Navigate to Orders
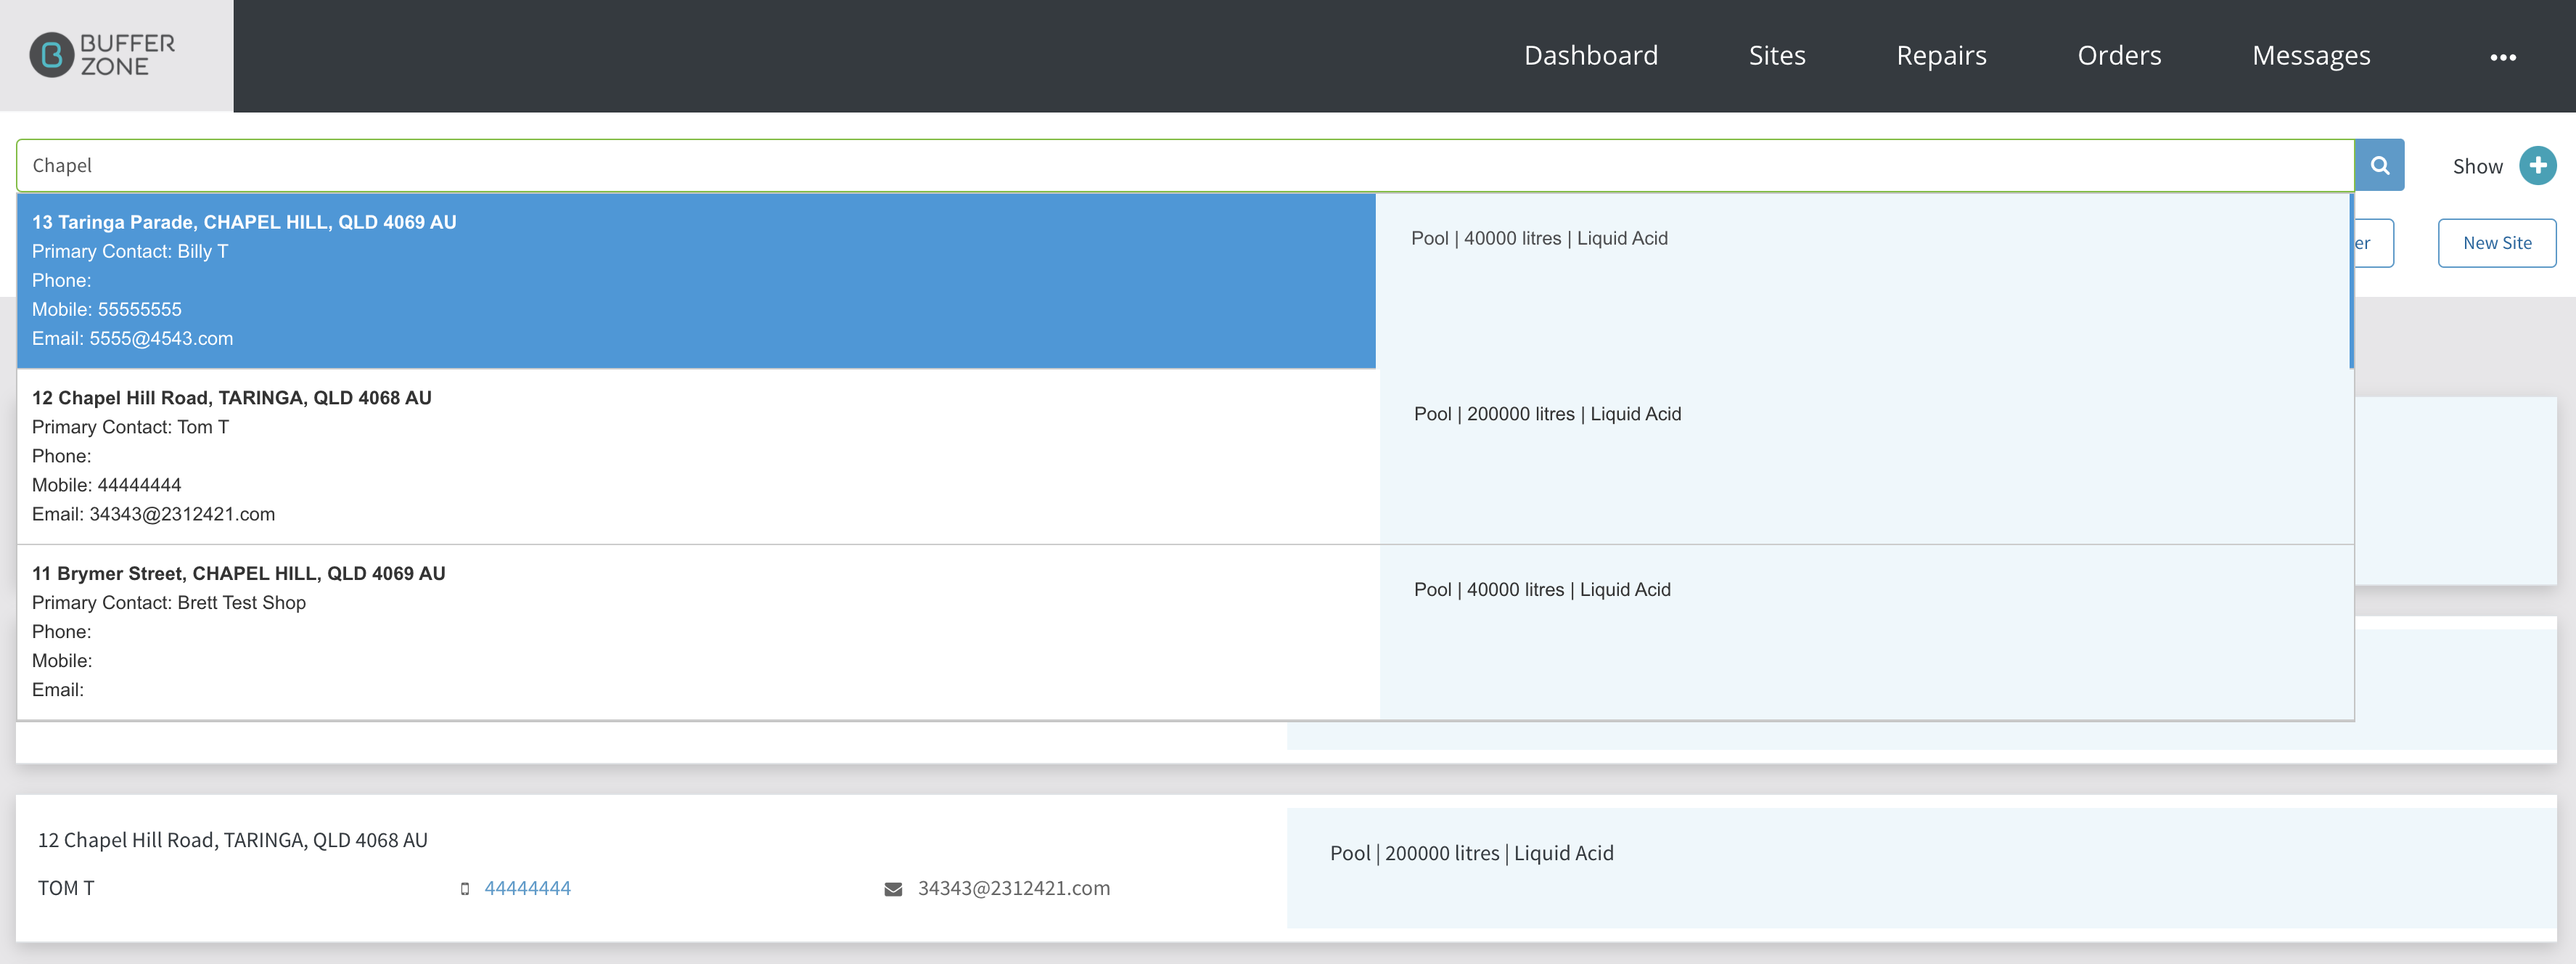Image resolution: width=2576 pixels, height=964 pixels. pyautogui.click(x=2119, y=55)
